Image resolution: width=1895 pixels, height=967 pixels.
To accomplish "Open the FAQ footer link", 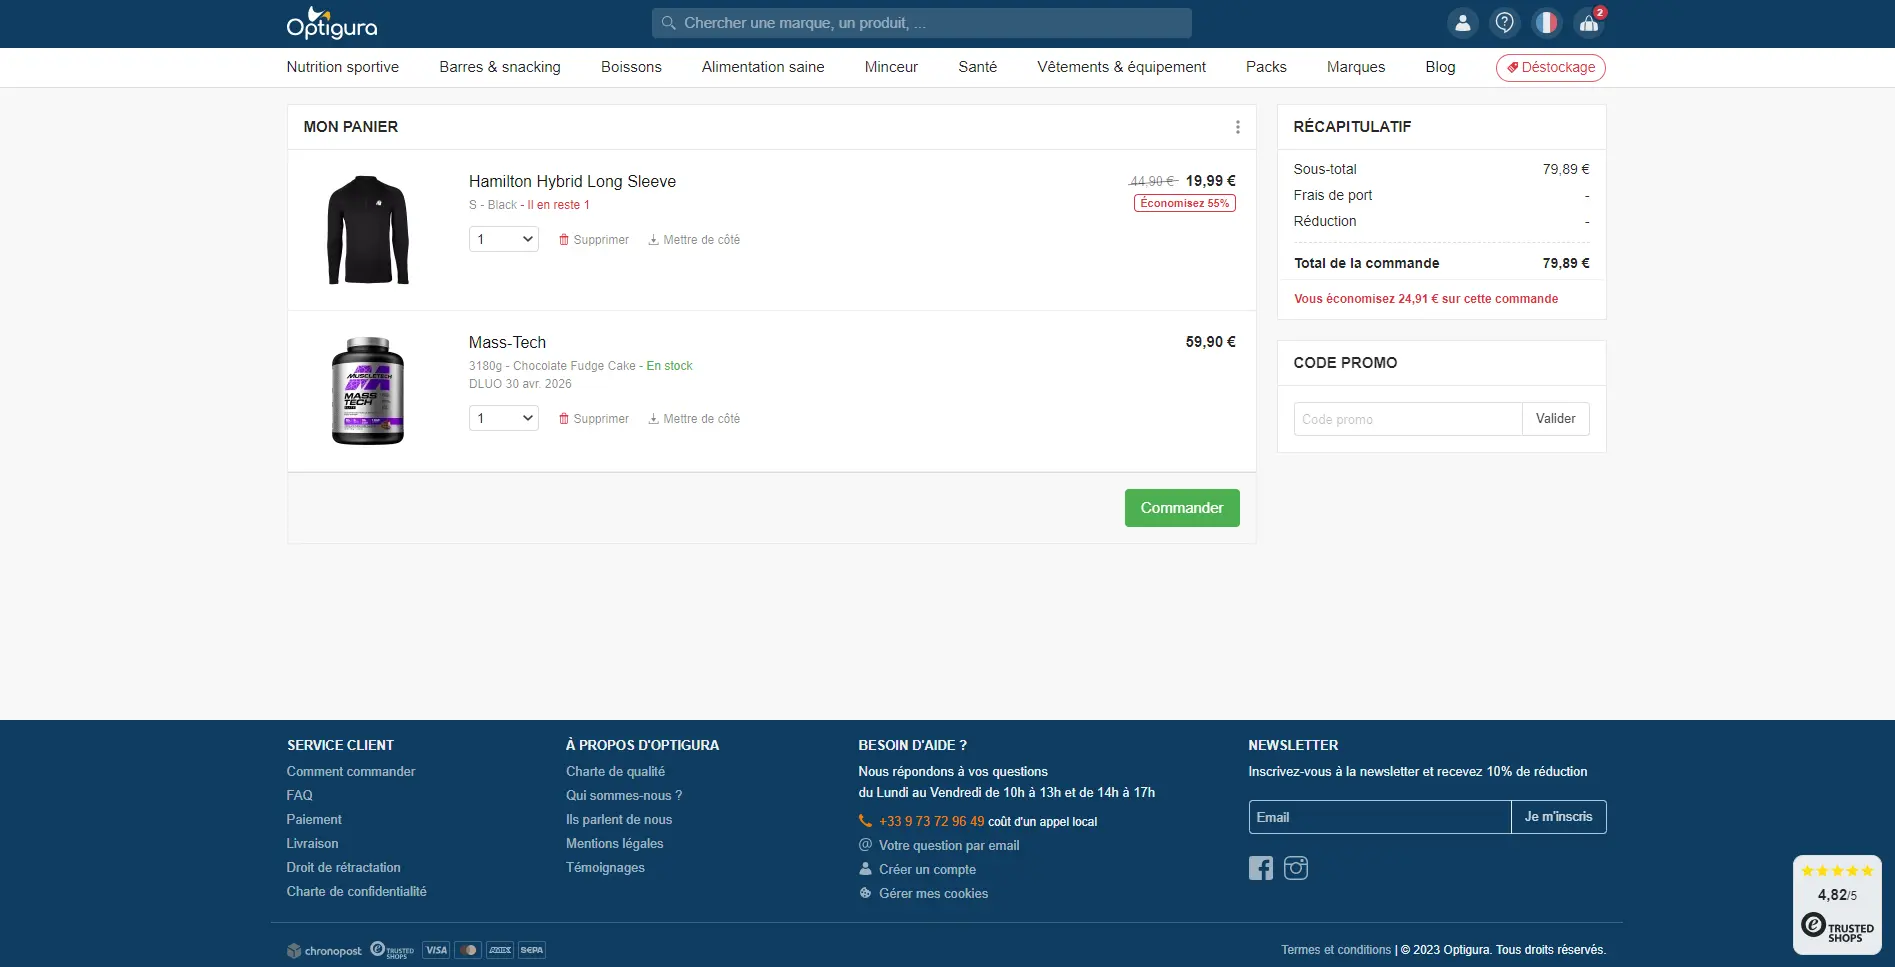I will click(300, 795).
